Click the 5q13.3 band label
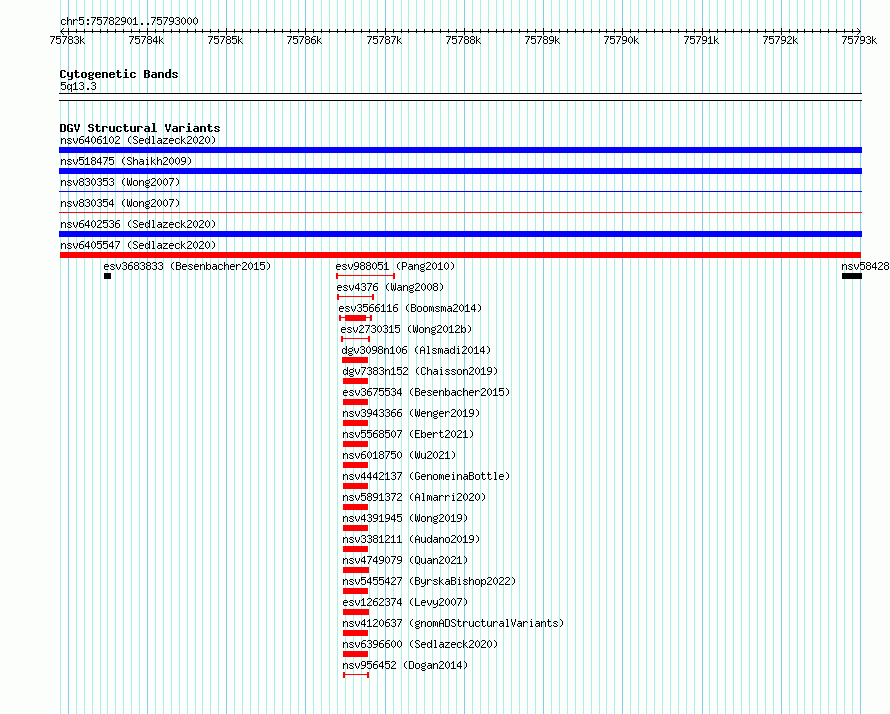The image size is (890, 714). [78, 86]
